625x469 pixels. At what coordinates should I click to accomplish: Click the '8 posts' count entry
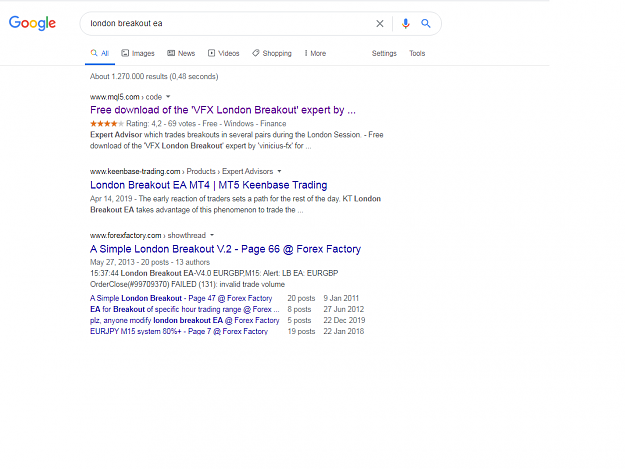(299, 309)
